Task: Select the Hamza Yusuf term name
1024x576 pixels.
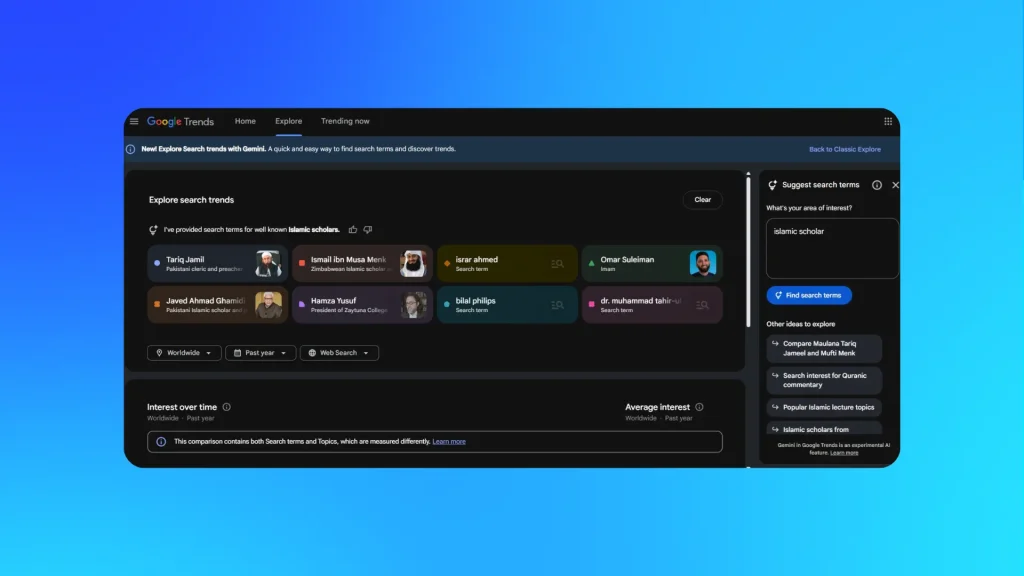Action: (333, 301)
